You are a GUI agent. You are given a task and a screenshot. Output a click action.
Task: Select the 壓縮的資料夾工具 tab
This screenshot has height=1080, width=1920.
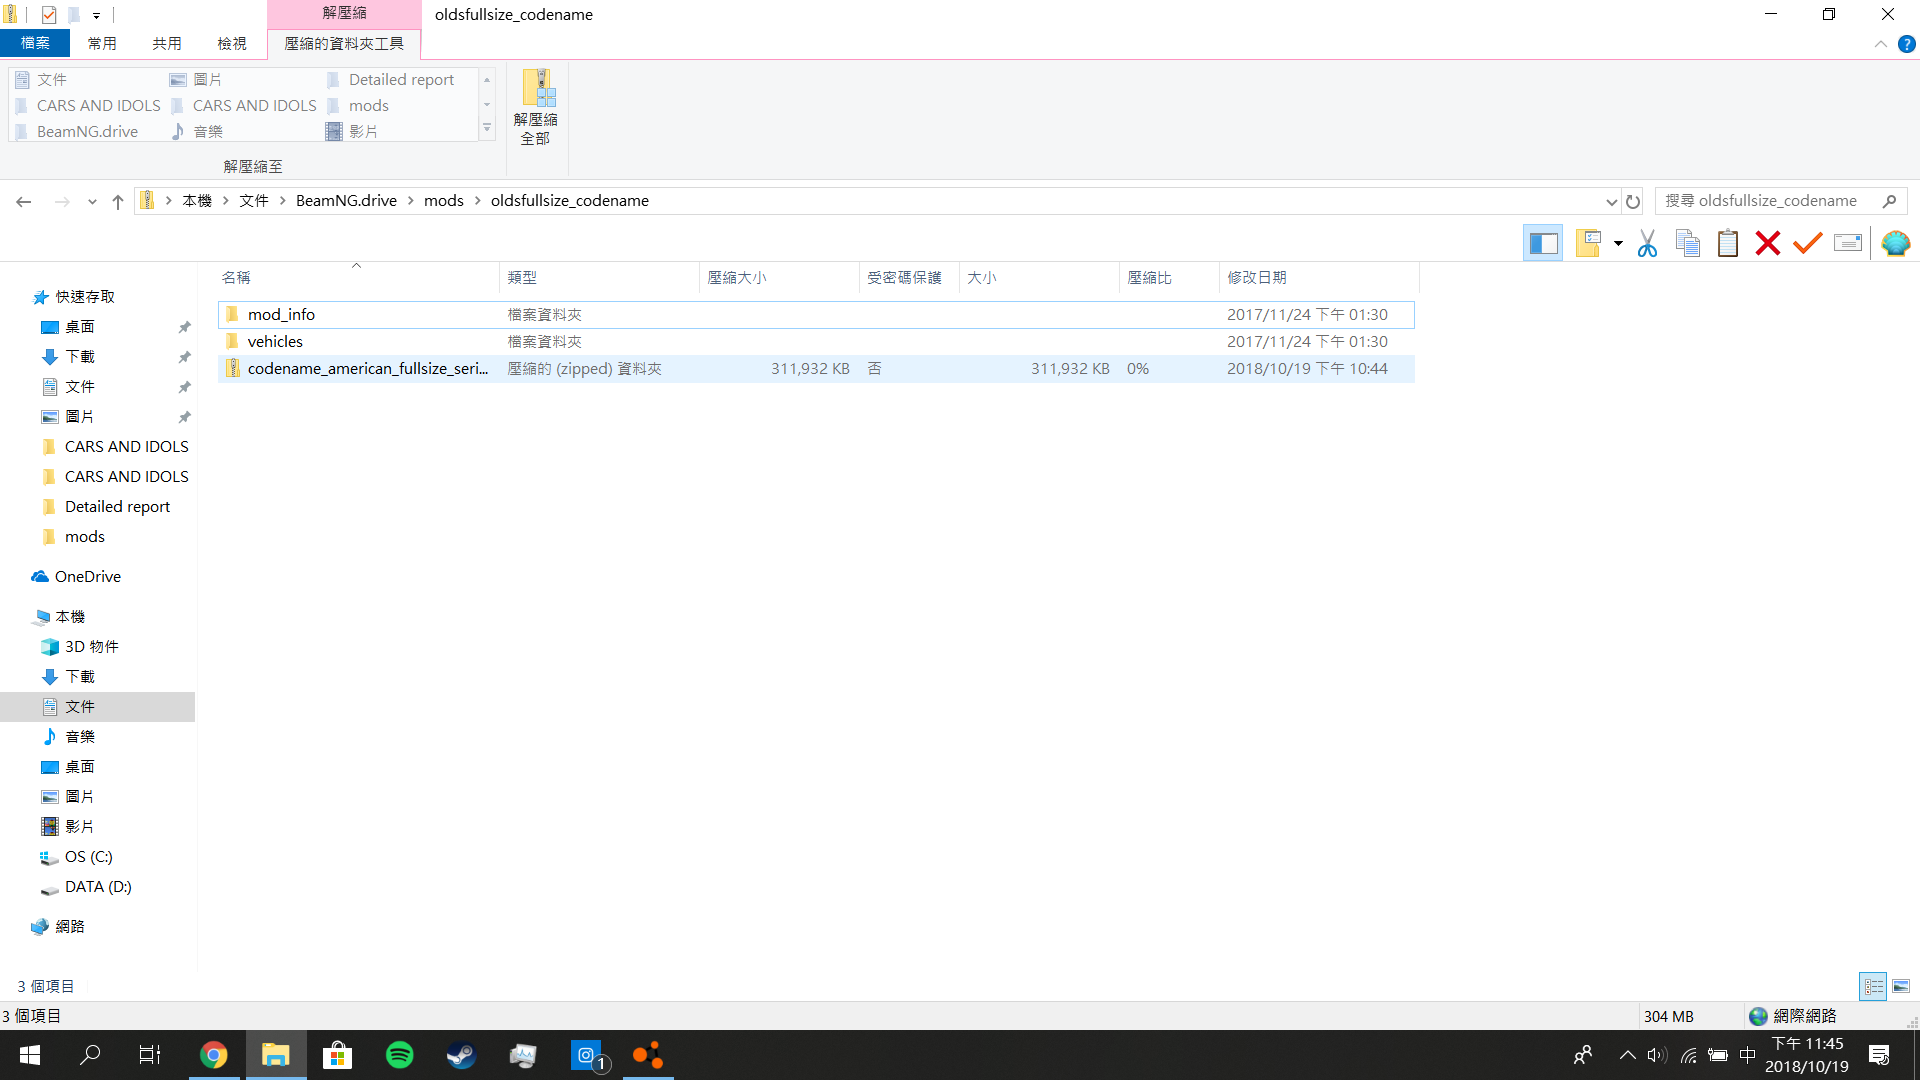tap(344, 43)
